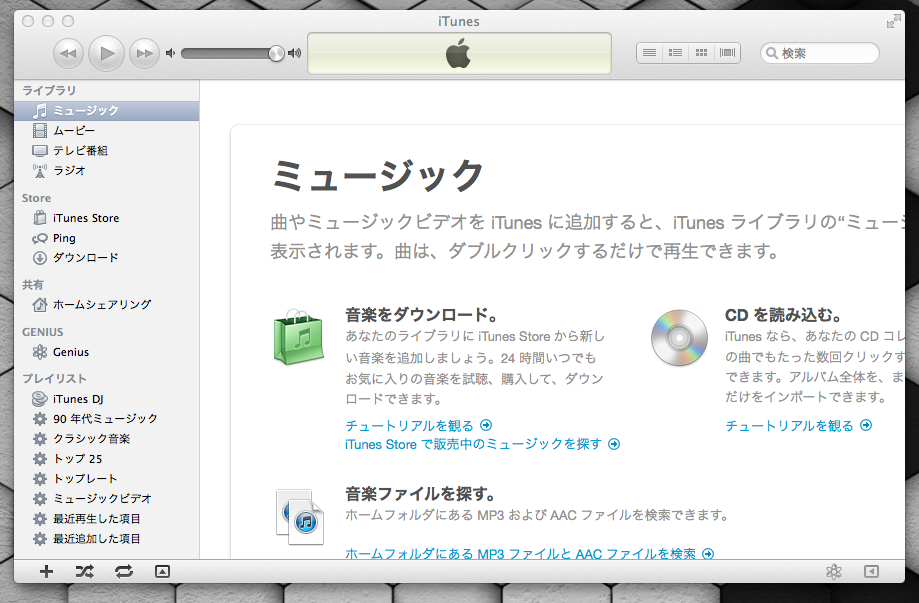Click the 音楽をダウンロード。 heading
This screenshot has width=919, height=603.
pos(421,315)
